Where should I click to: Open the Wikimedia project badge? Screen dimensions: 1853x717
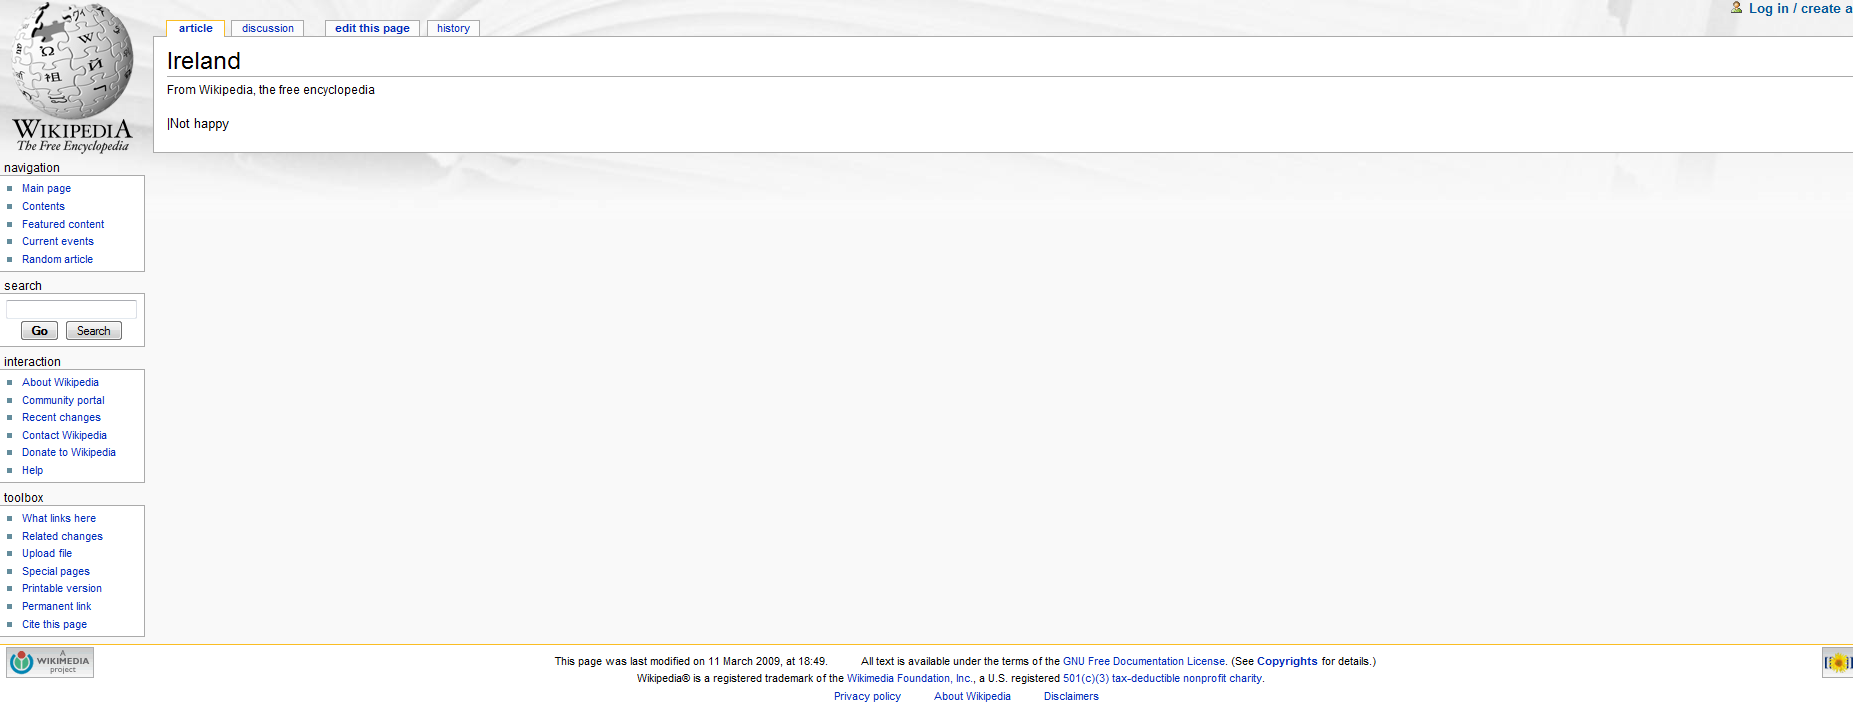coord(50,662)
